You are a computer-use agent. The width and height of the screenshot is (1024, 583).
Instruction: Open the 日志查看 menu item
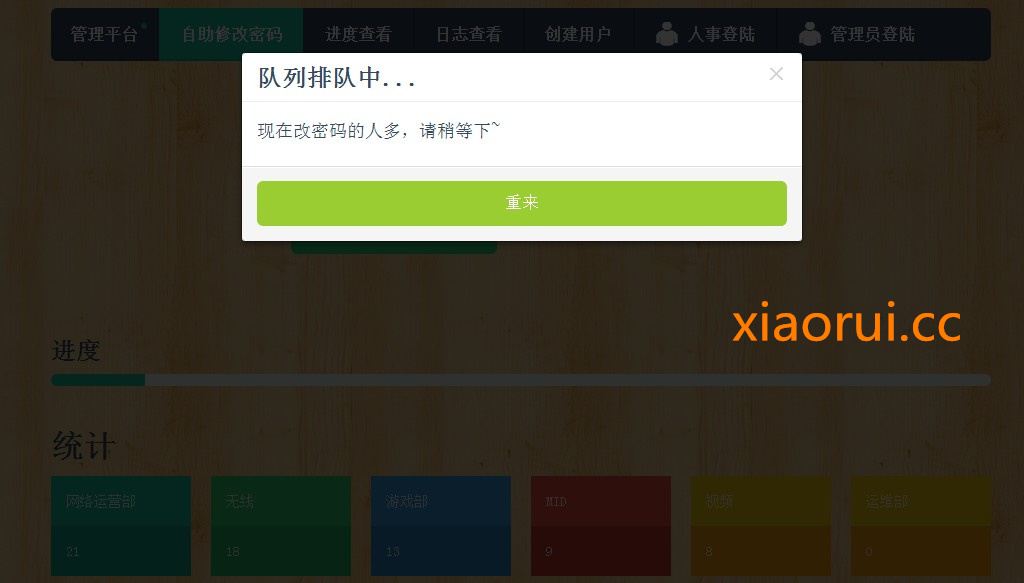(468, 34)
